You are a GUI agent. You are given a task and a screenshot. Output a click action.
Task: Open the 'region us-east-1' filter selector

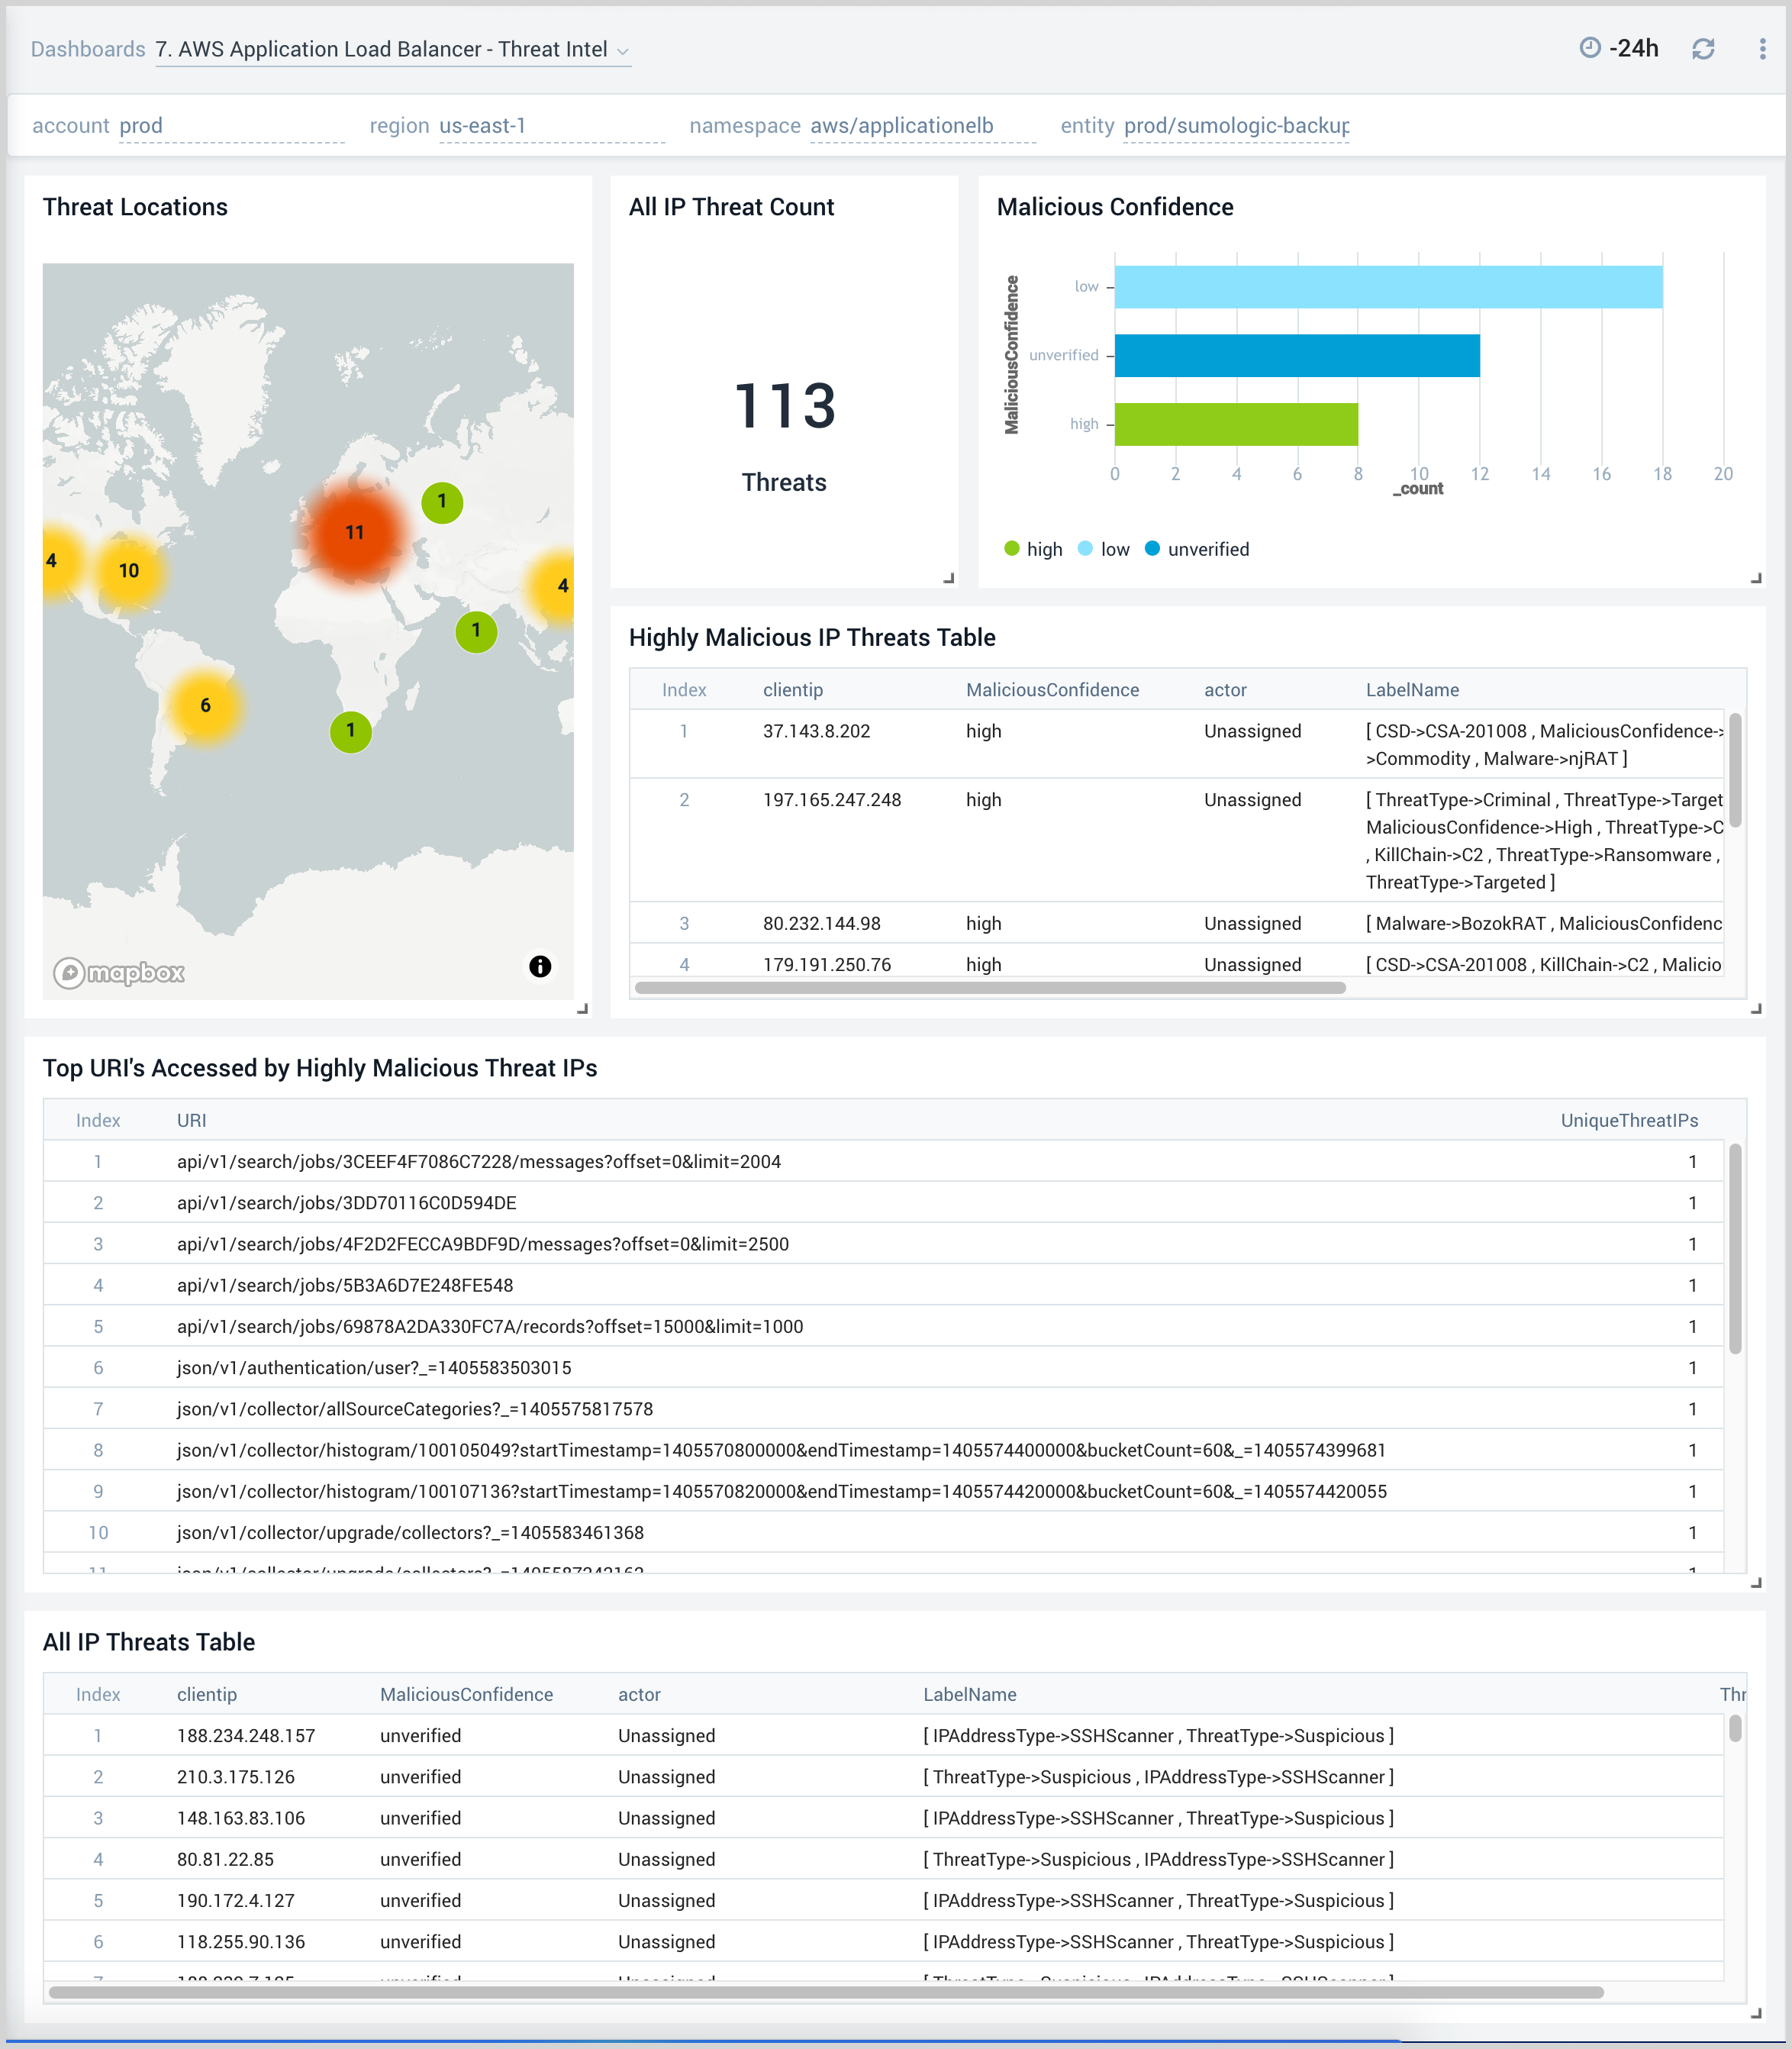tap(484, 126)
